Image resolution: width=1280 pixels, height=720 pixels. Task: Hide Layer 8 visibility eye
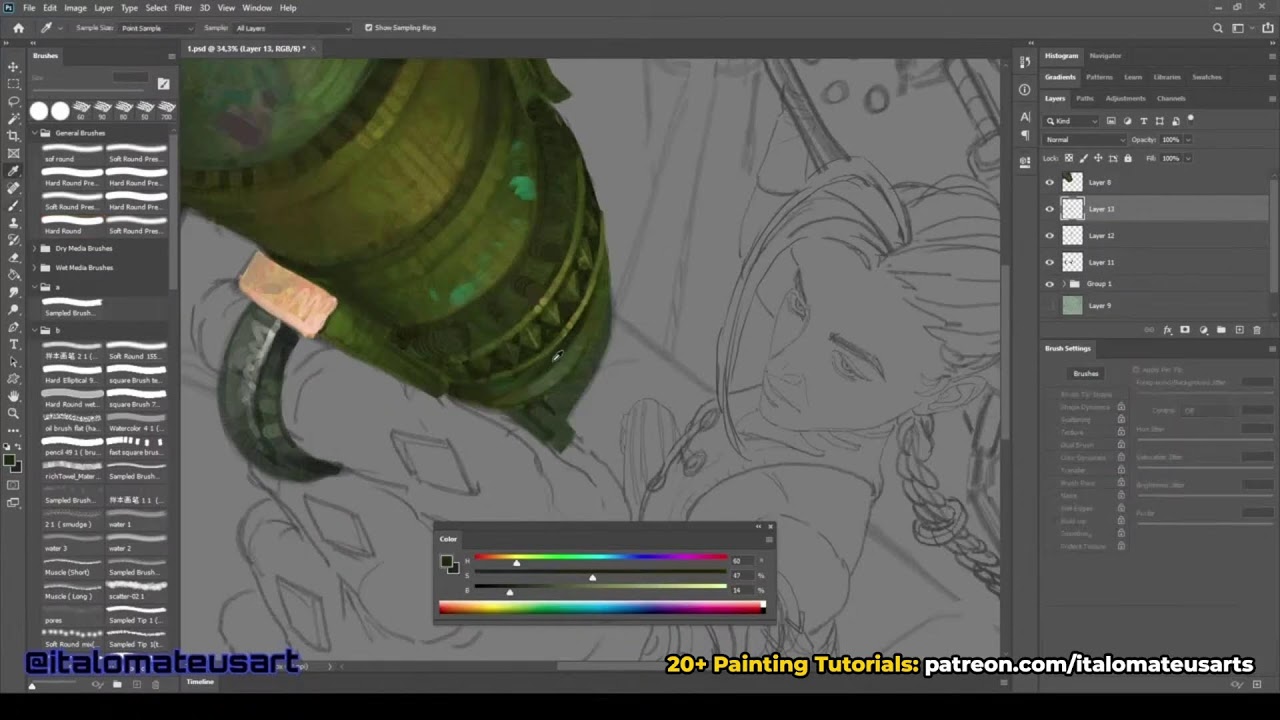(x=1049, y=182)
